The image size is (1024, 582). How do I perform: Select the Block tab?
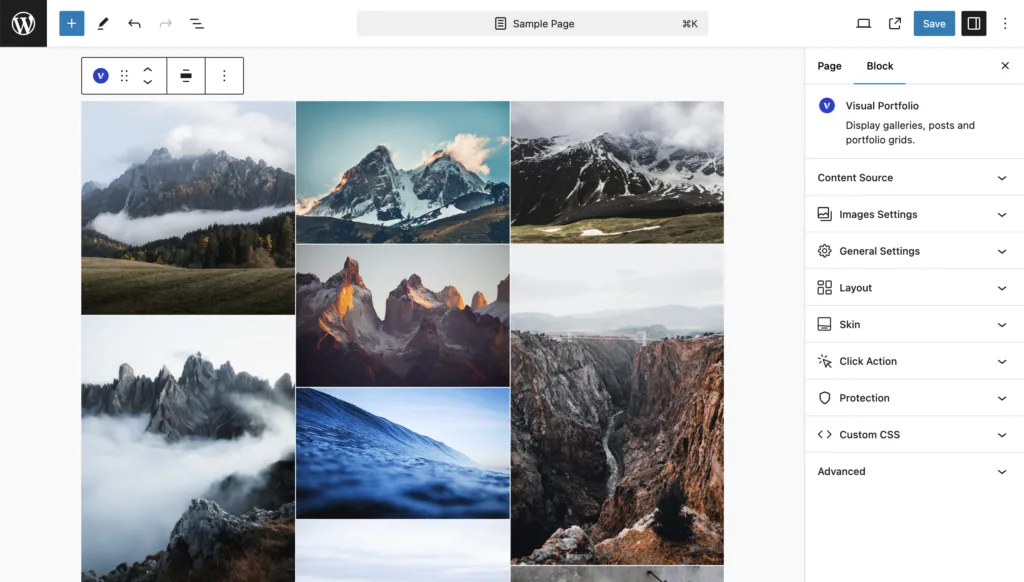click(880, 66)
